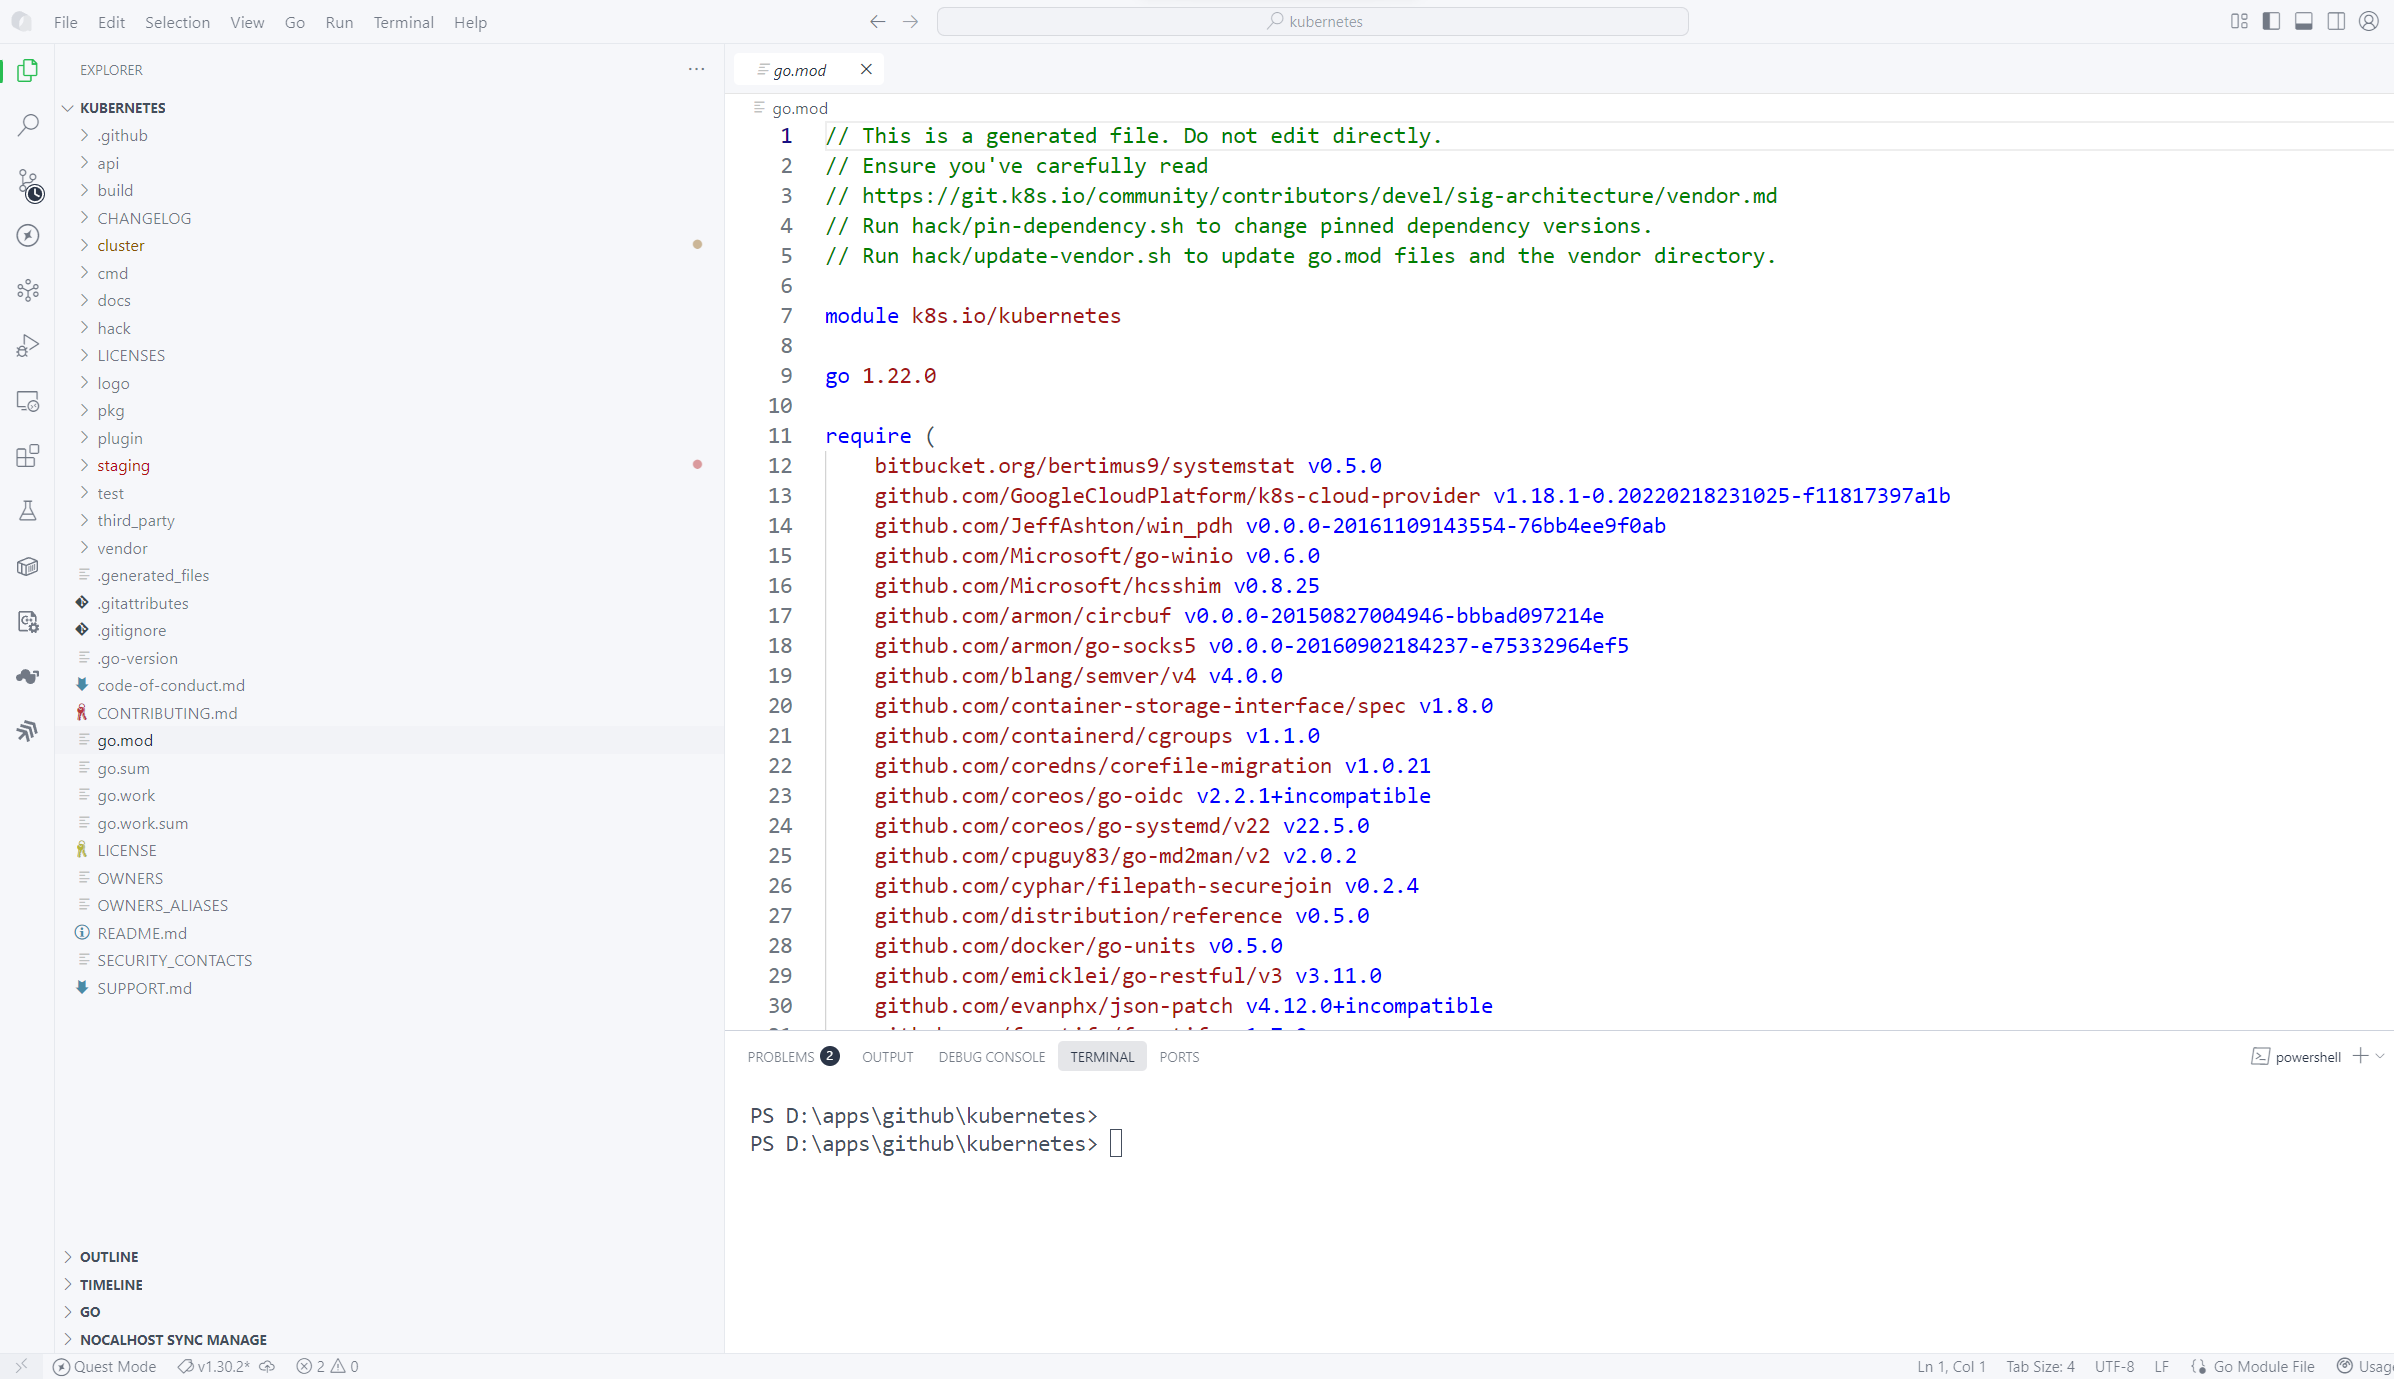Click the kubernetes command center search box
2394x1379 pixels.
[x=1312, y=21]
